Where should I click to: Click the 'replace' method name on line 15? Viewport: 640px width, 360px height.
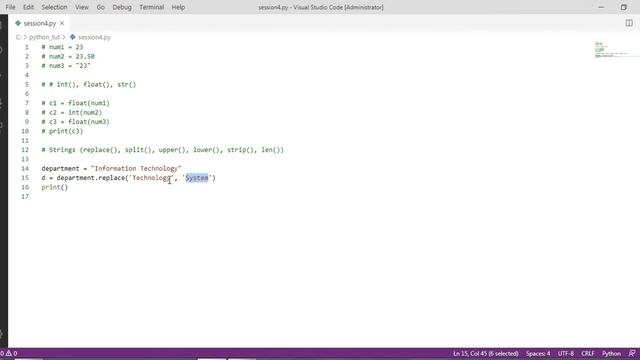pos(111,178)
